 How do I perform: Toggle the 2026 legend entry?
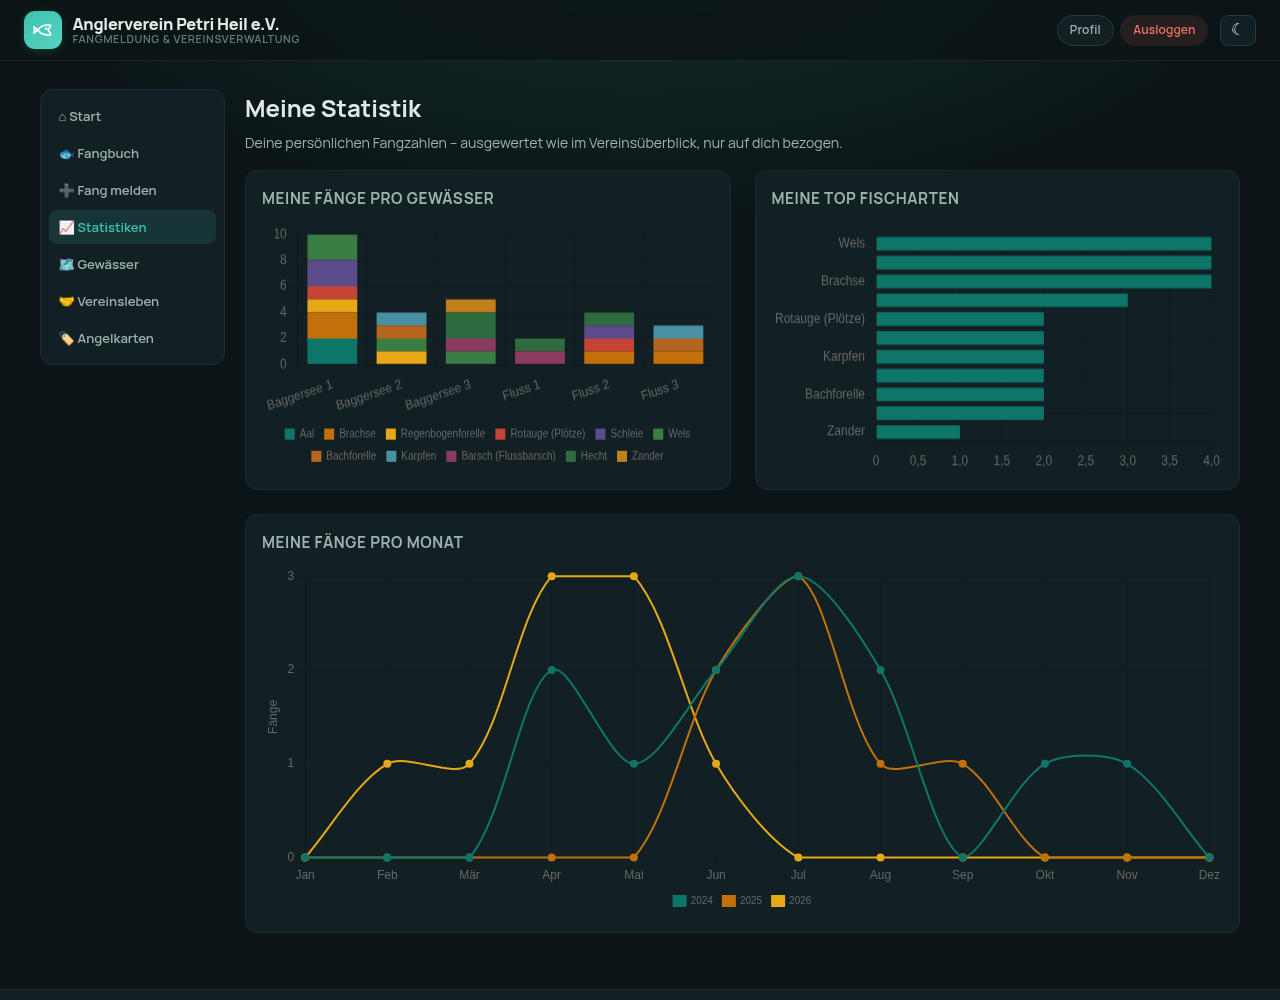(x=791, y=901)
